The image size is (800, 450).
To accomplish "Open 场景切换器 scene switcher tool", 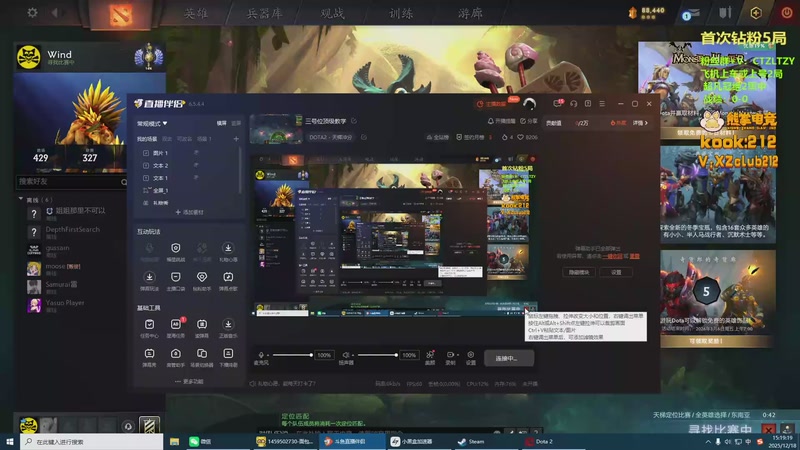I will (x=202, y=358).
